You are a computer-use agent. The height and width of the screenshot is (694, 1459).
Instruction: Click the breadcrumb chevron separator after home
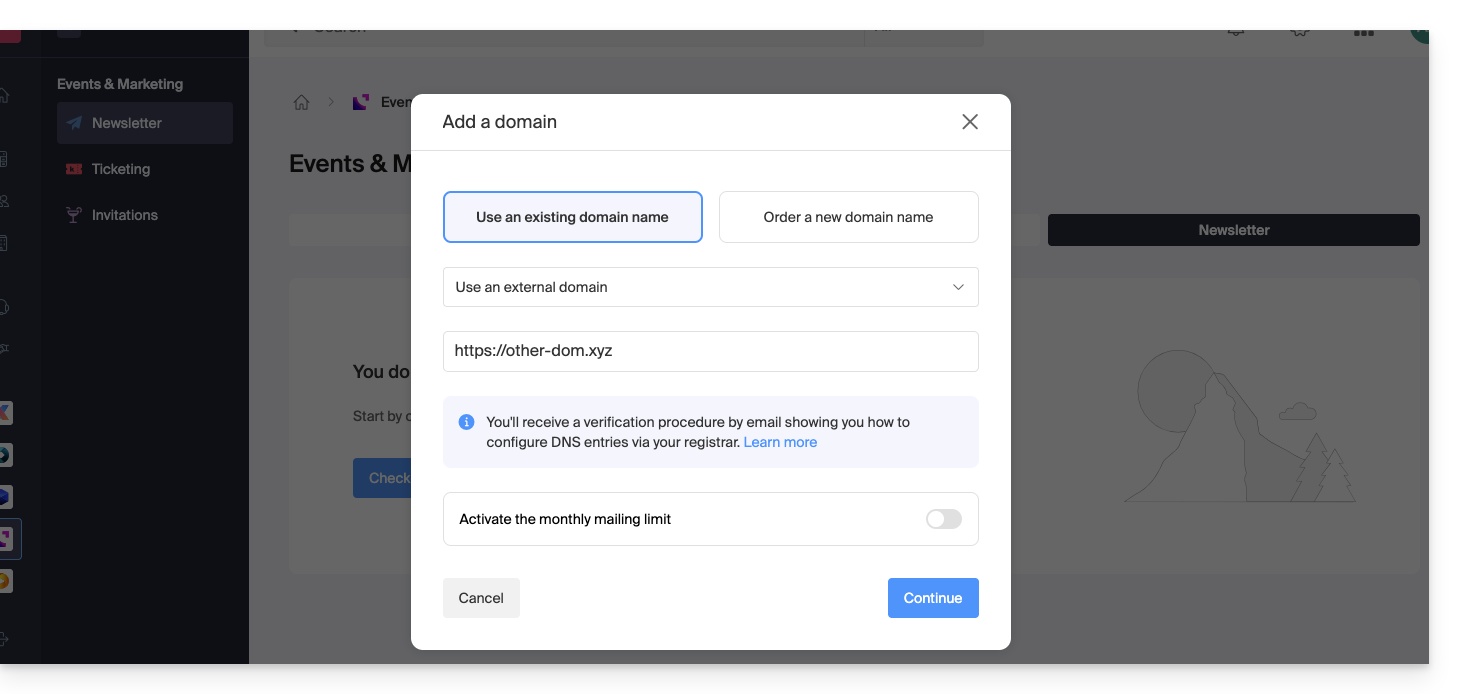(331, 102)
